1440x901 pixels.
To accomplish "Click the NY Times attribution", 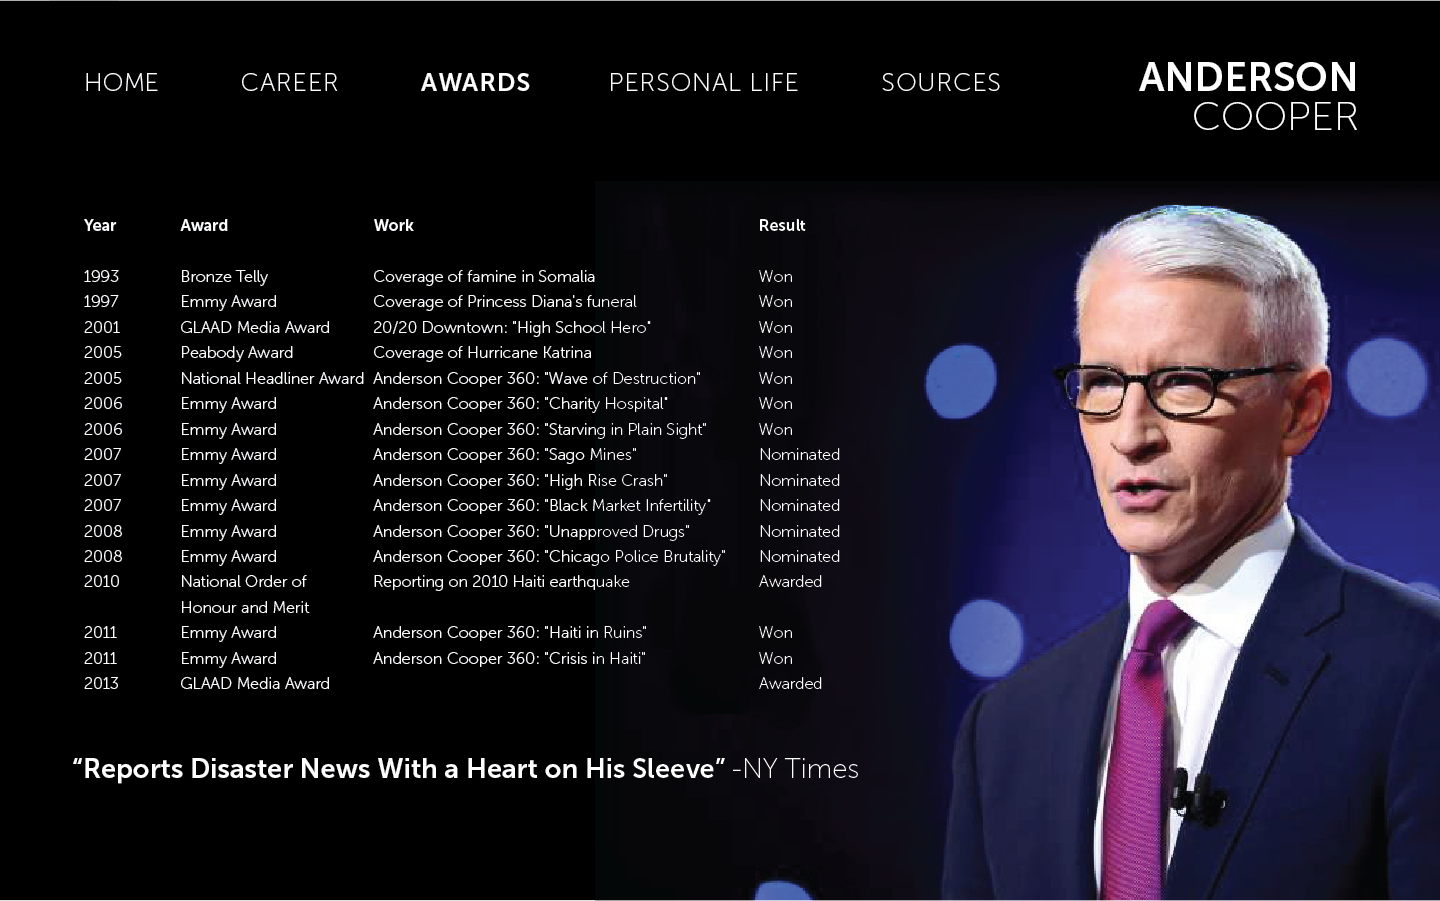I will coord(796,768).
